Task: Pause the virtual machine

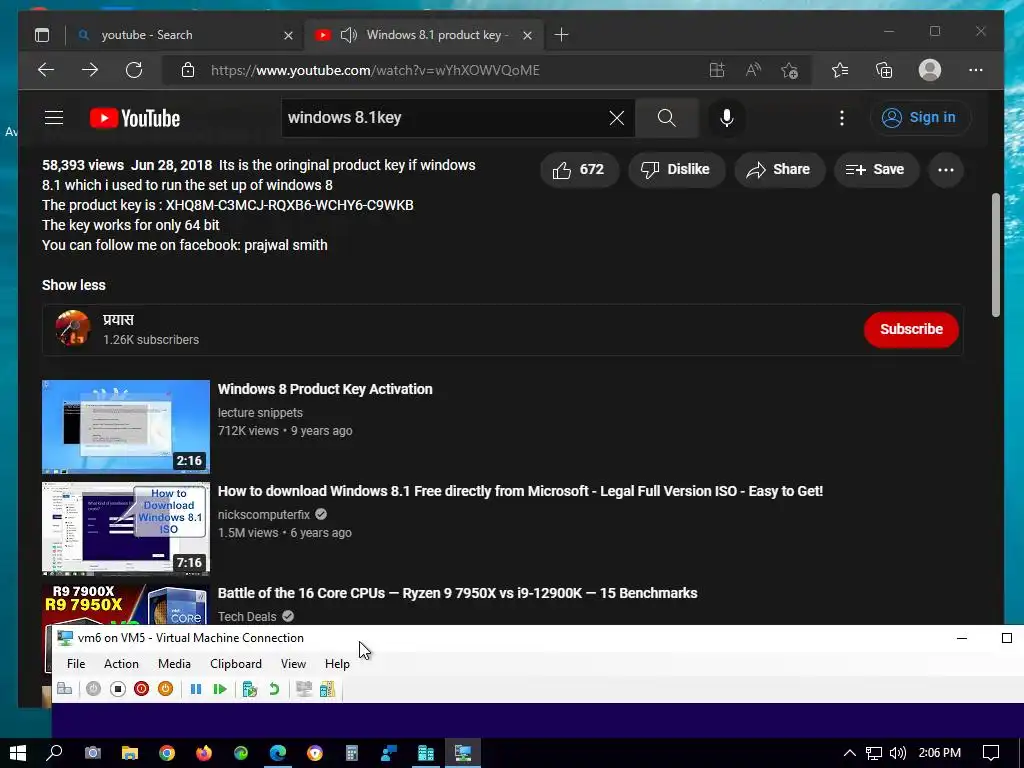Action: coord(195,689)
